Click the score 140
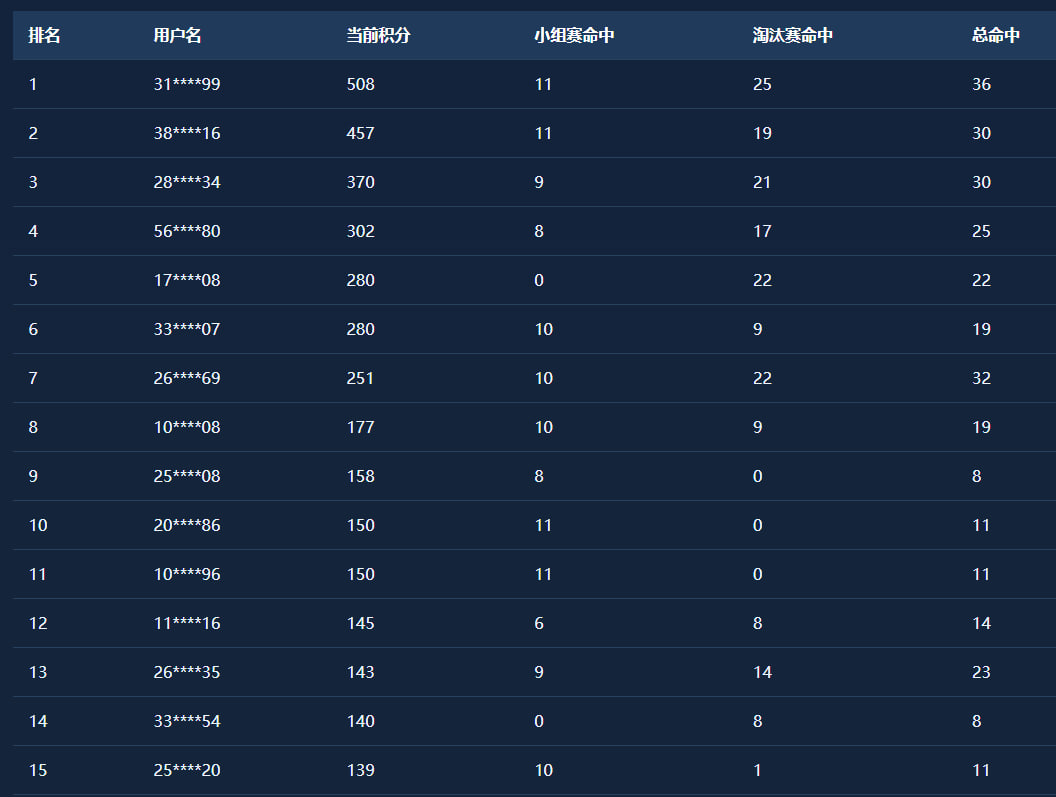Viewport: 1056px width, 797px height. point(360,722)
